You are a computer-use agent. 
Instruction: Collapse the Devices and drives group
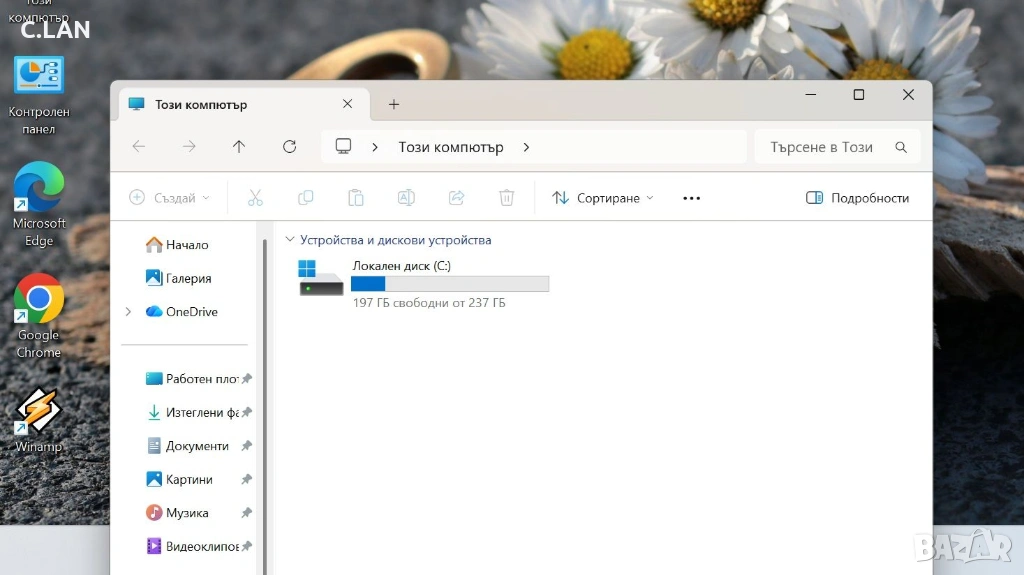coord(290,240)
